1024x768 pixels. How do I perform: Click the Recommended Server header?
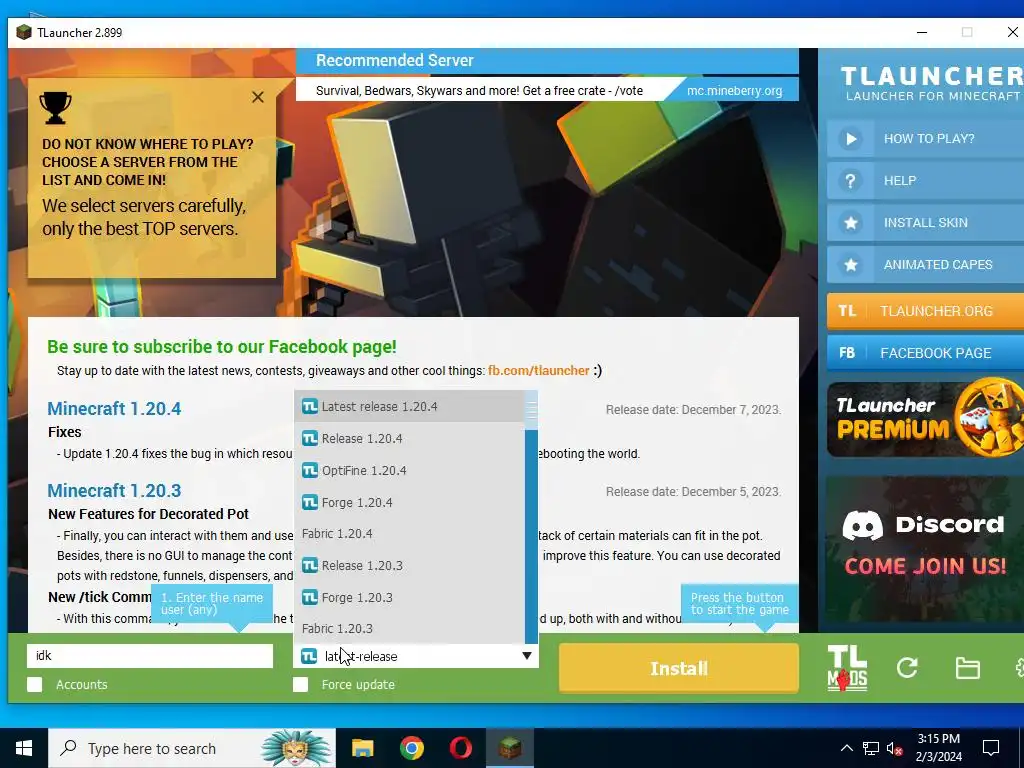[x=547, y=61]
